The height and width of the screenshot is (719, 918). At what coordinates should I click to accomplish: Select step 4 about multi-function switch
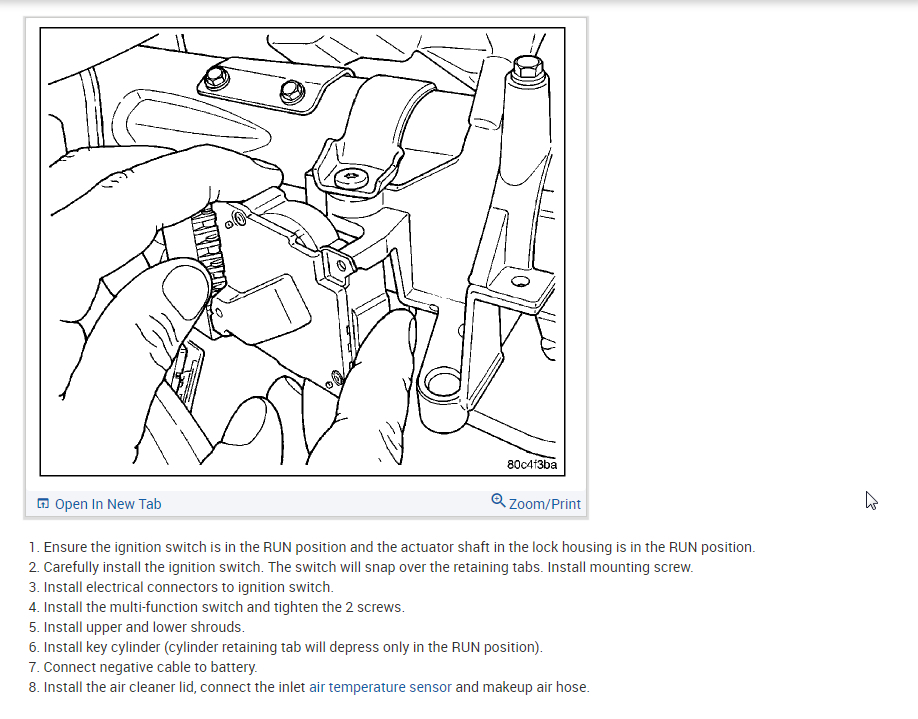(x=217, y=607)
